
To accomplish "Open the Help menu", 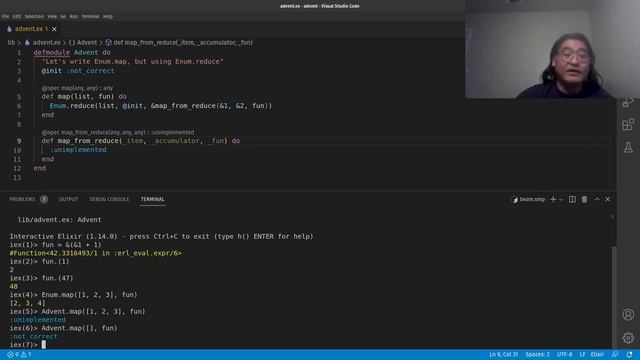I will (x=108, y=17).
